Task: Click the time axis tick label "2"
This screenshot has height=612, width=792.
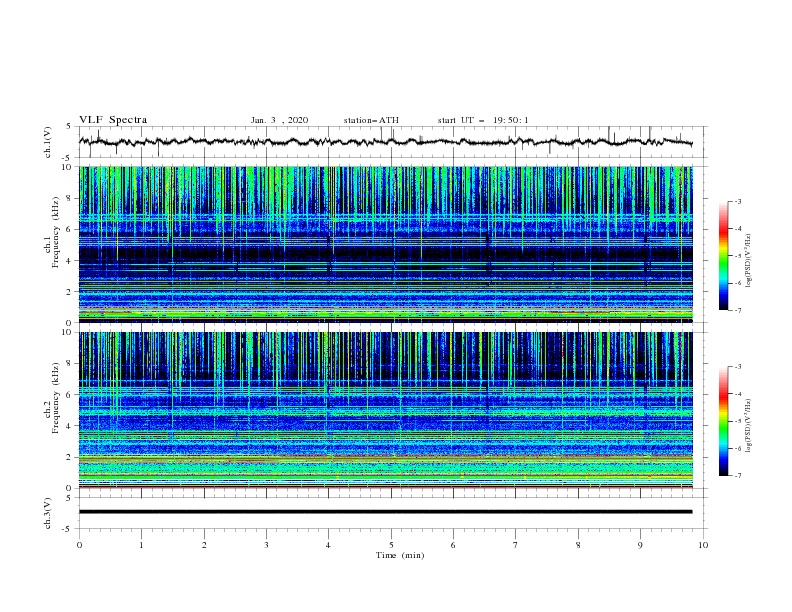Action: pyautogui.click(x=204, y=545)
